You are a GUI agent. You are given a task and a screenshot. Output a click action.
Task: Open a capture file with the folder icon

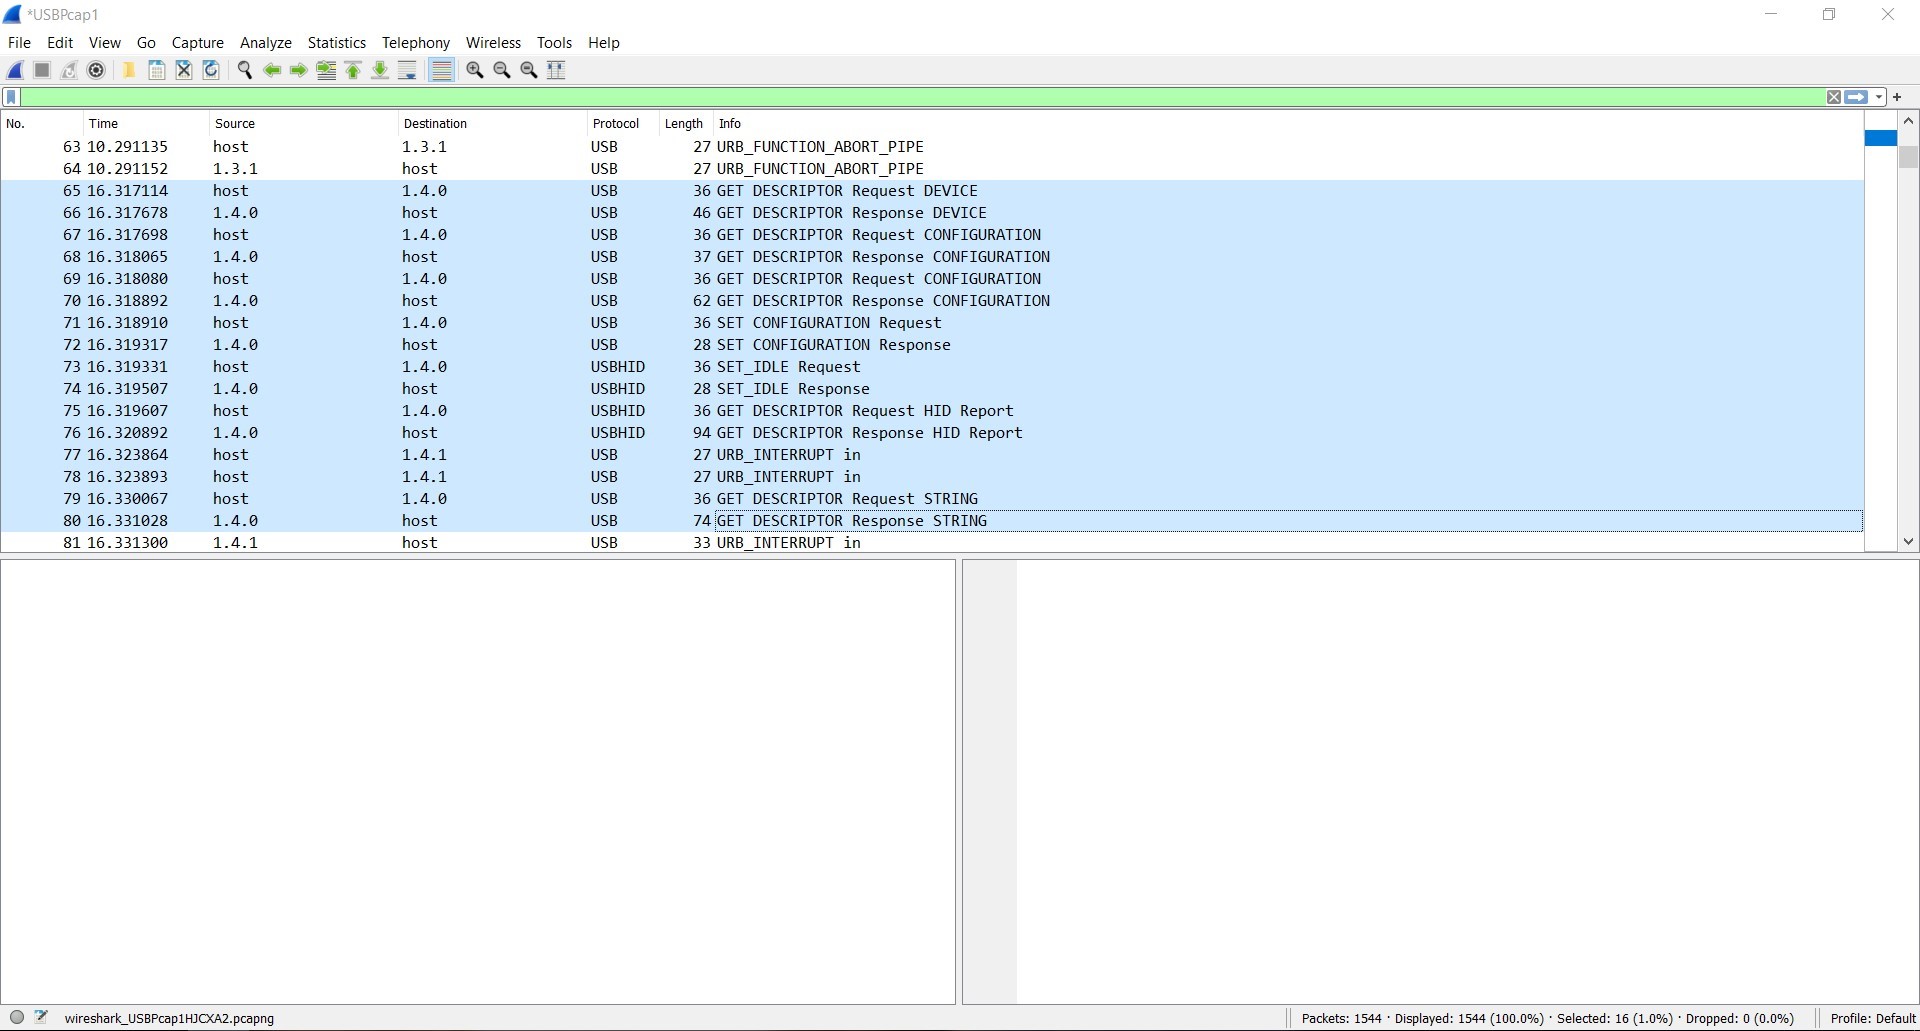pyautogui.click(x=129, y=70)
